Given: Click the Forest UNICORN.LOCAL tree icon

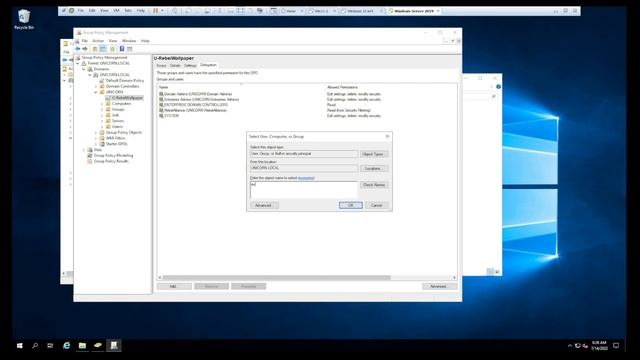Looking at the screenshot, I should click(x=84, y=63).
